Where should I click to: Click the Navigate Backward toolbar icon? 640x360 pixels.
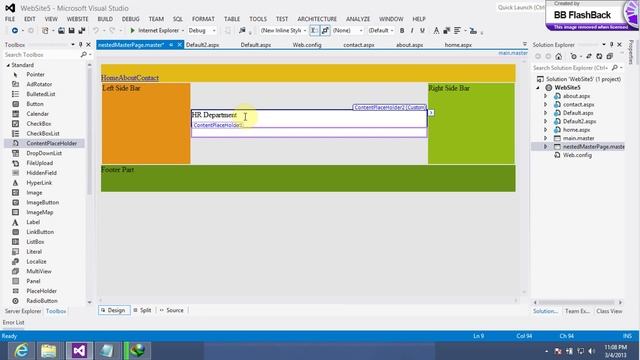coord(15,31)
